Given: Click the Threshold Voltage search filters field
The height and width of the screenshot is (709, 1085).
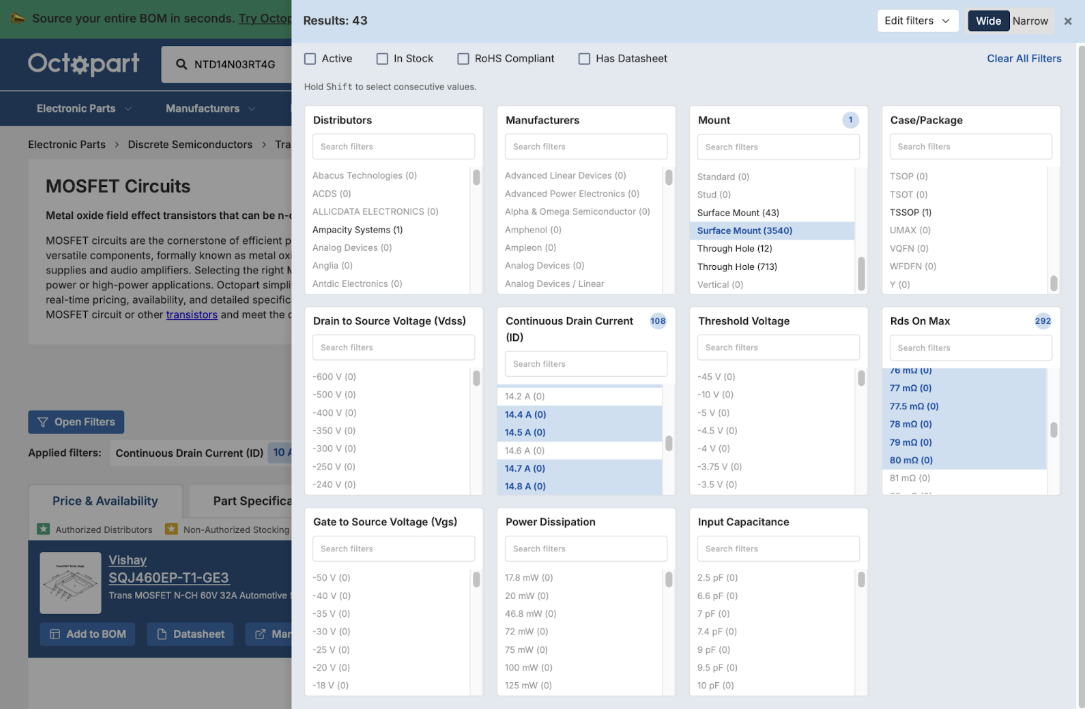Looking at the screenshot, I should [x=778, y=347].
